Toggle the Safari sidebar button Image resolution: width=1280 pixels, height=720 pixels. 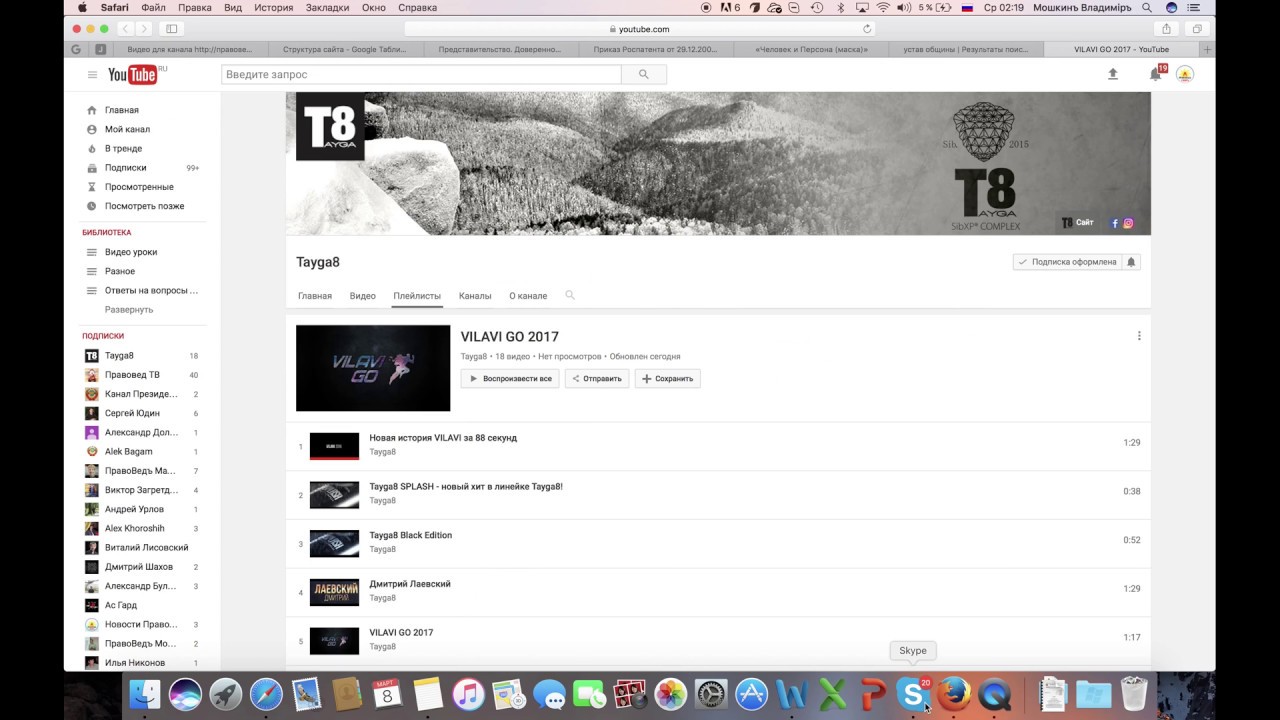(x=172, y=29)
